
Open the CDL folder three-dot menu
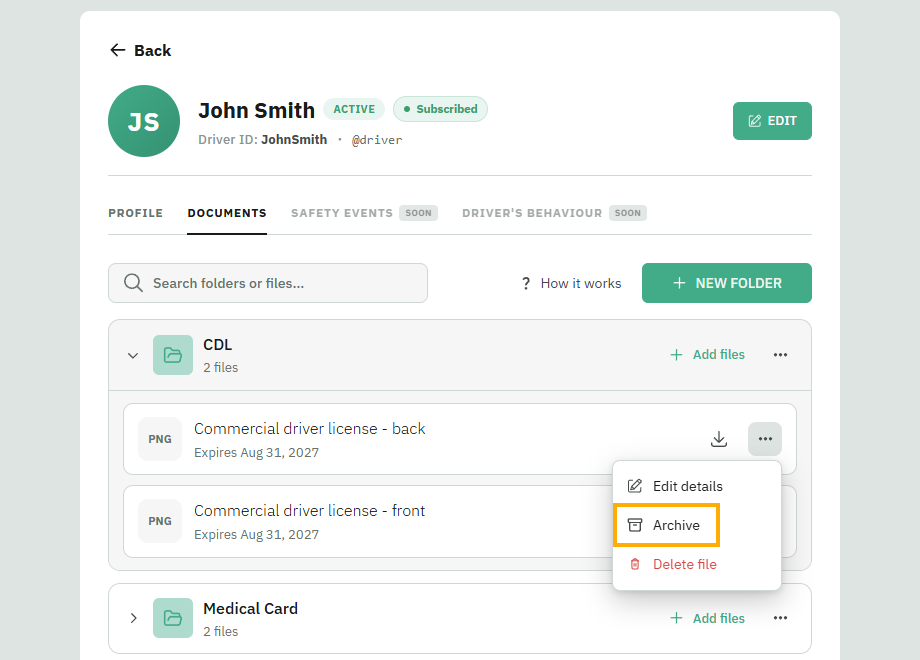point(780,355)
